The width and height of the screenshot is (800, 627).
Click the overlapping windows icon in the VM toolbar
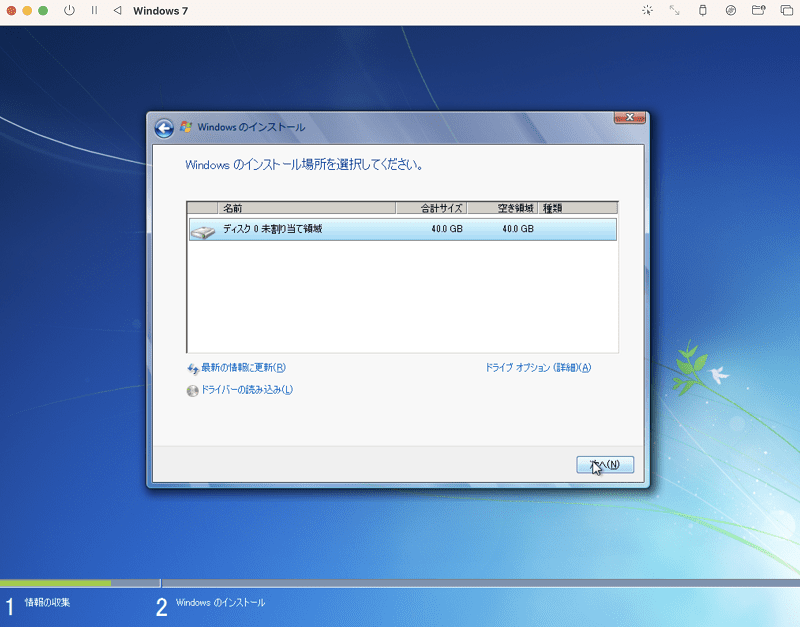click(x=786, y=11)
